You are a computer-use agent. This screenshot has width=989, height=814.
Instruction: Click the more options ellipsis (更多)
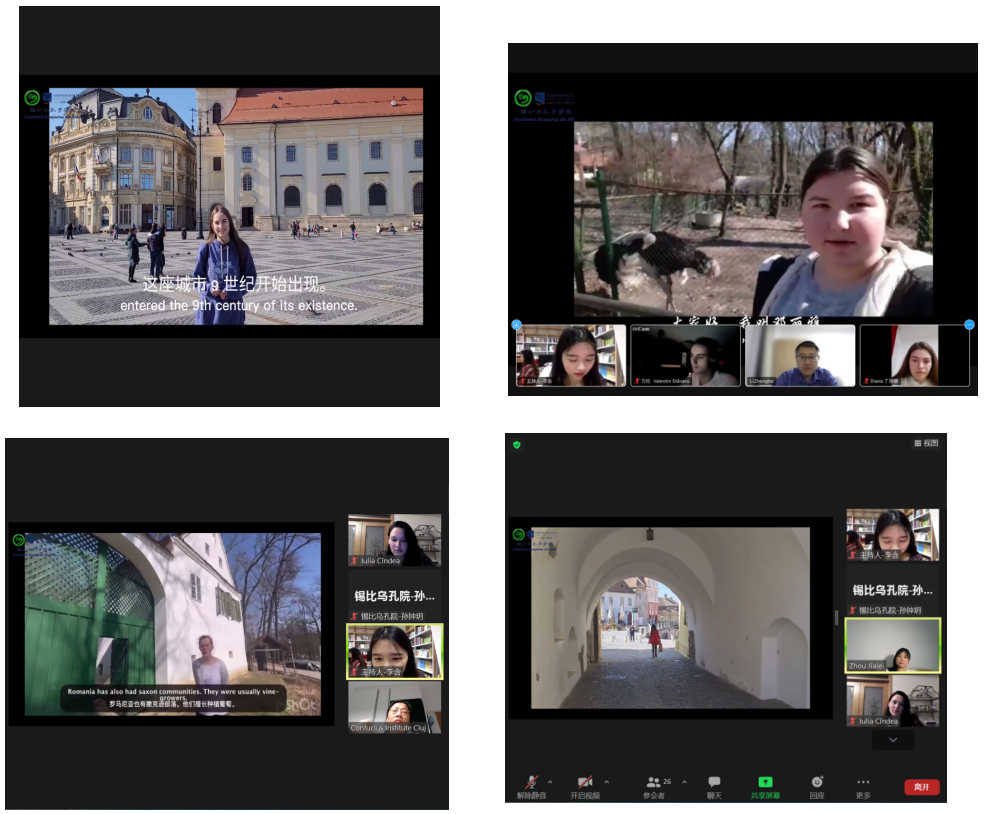coord(863,782)
